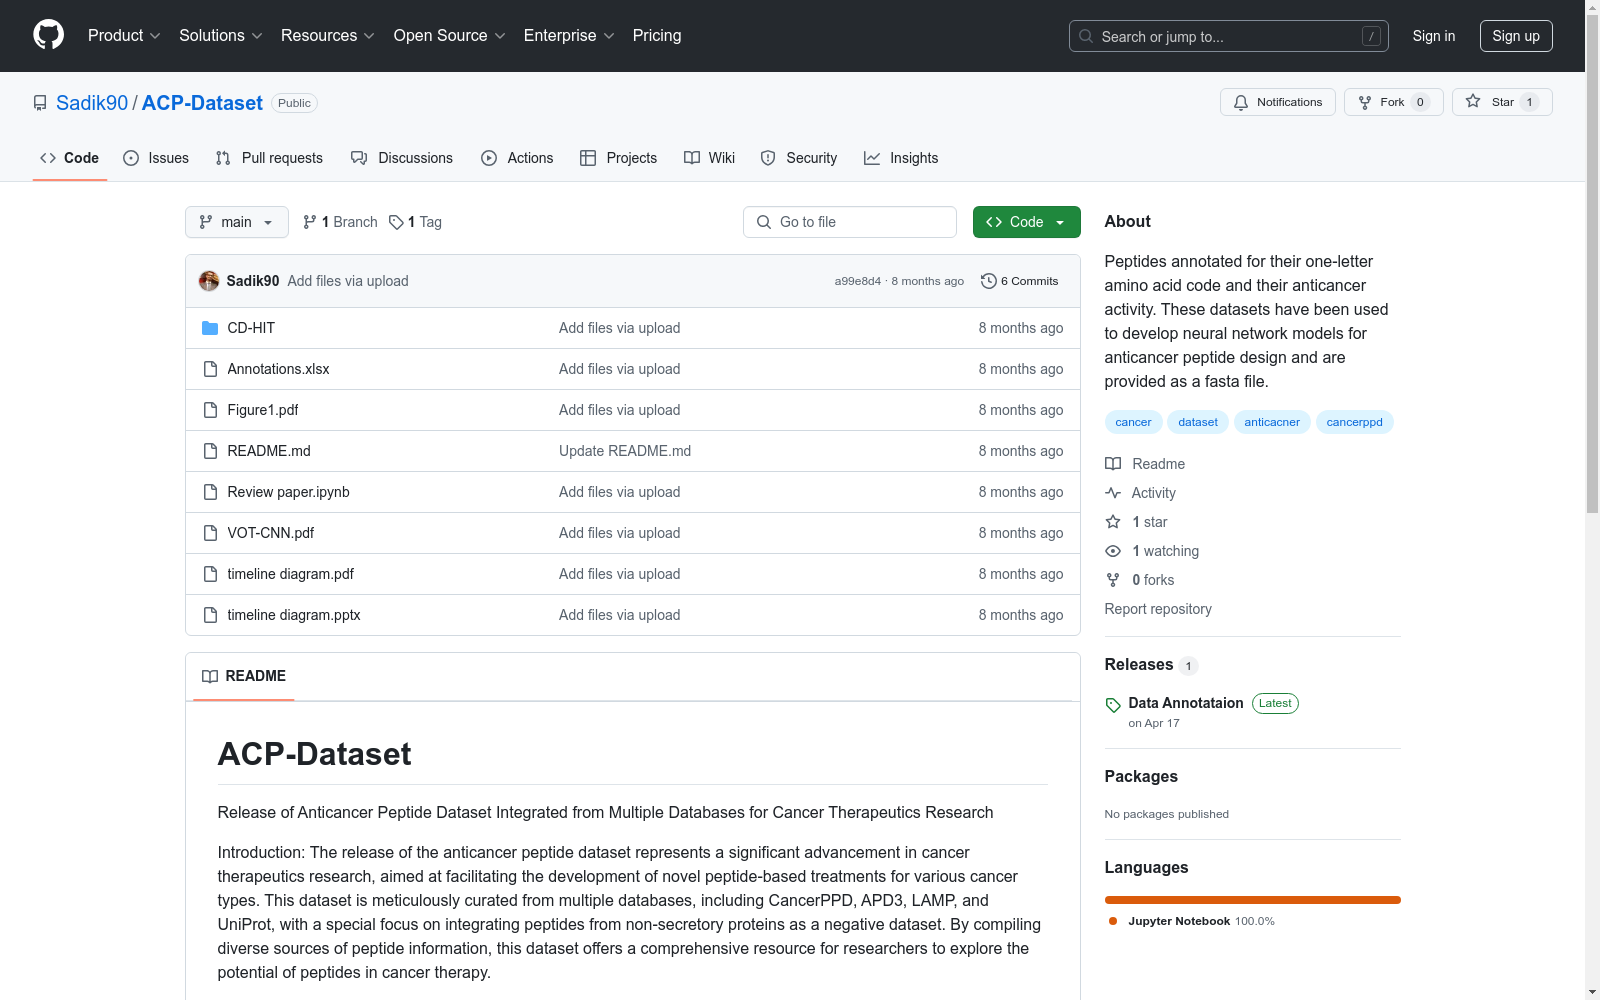Click the history clock icon beside Commits

point(989,281)
